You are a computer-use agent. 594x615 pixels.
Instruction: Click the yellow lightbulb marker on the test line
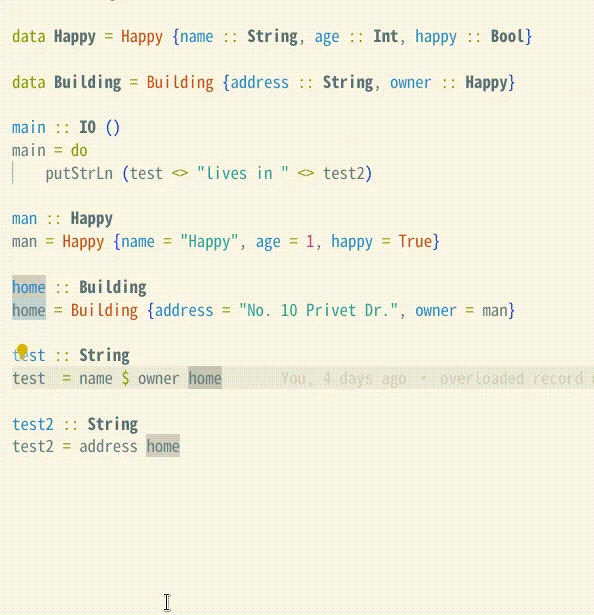point(22,349)
